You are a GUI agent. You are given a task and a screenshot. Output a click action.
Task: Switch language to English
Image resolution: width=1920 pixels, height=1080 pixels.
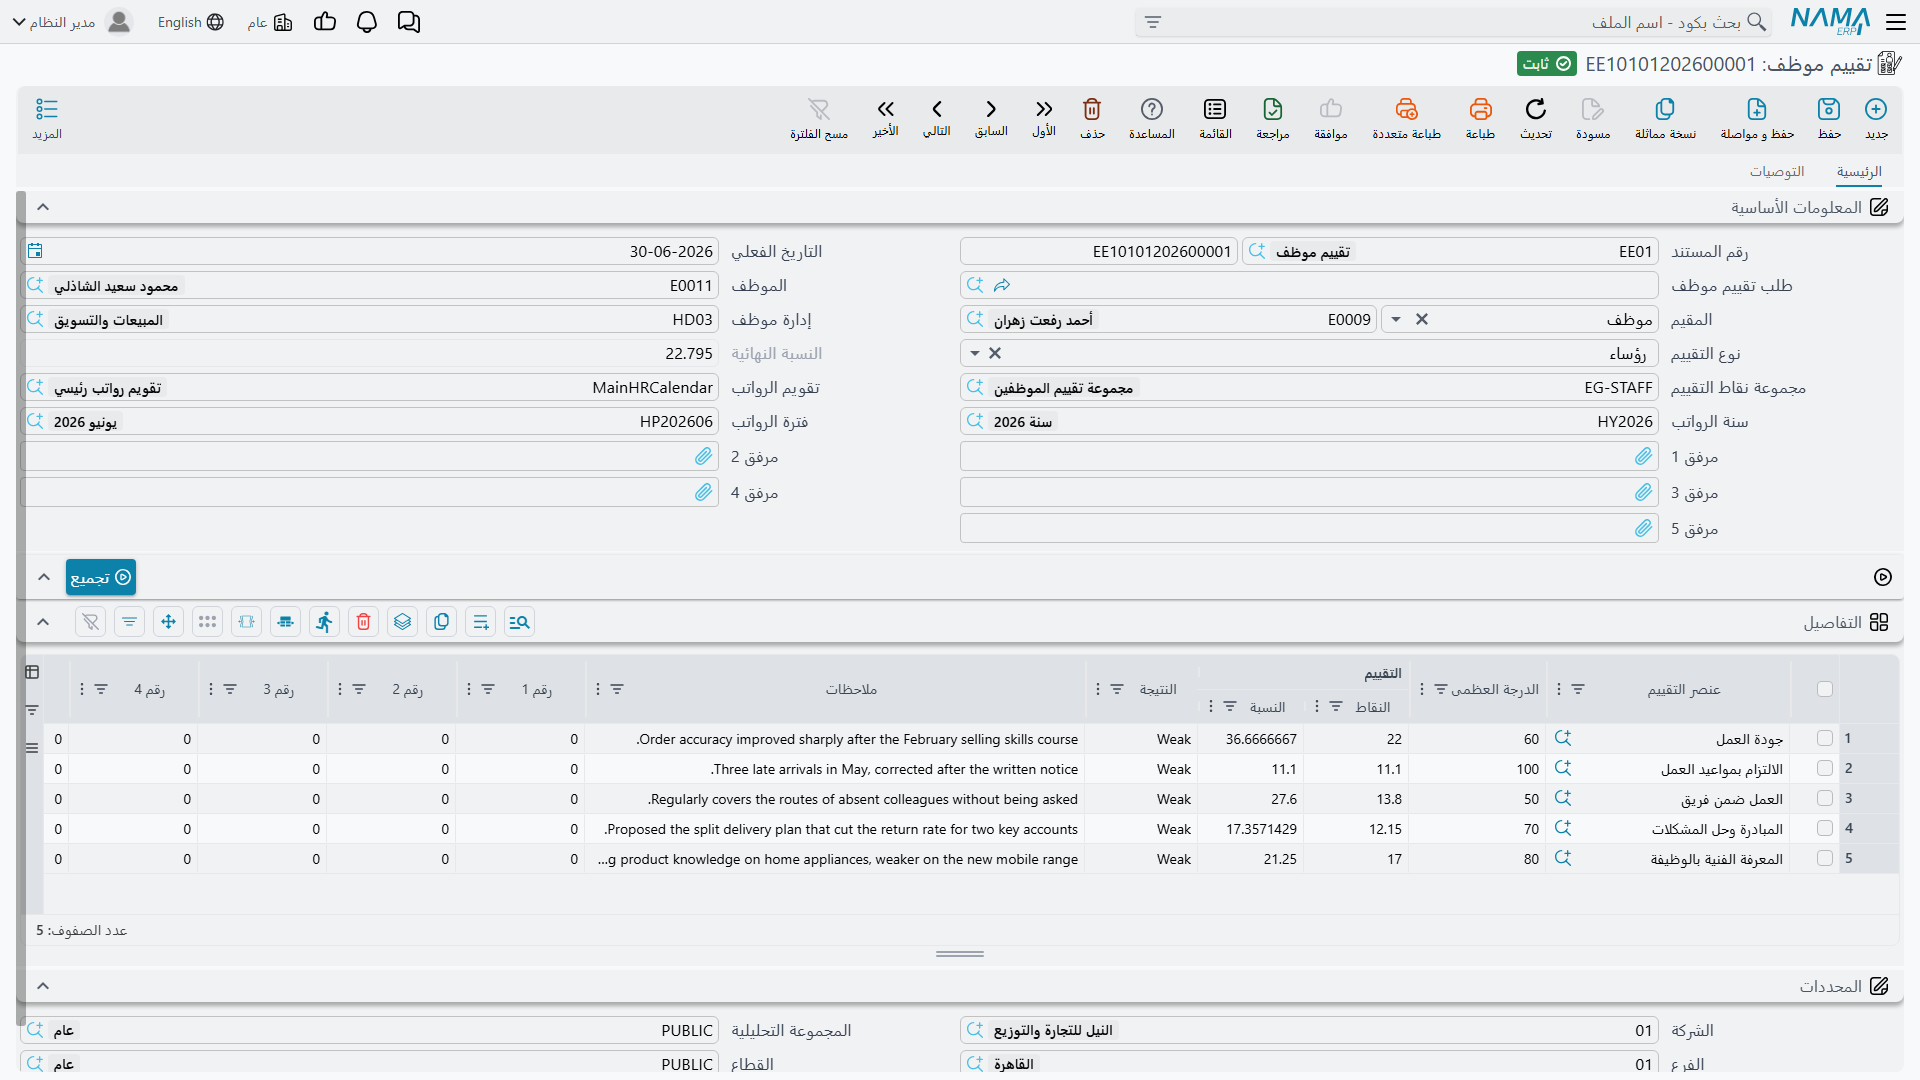190,22
